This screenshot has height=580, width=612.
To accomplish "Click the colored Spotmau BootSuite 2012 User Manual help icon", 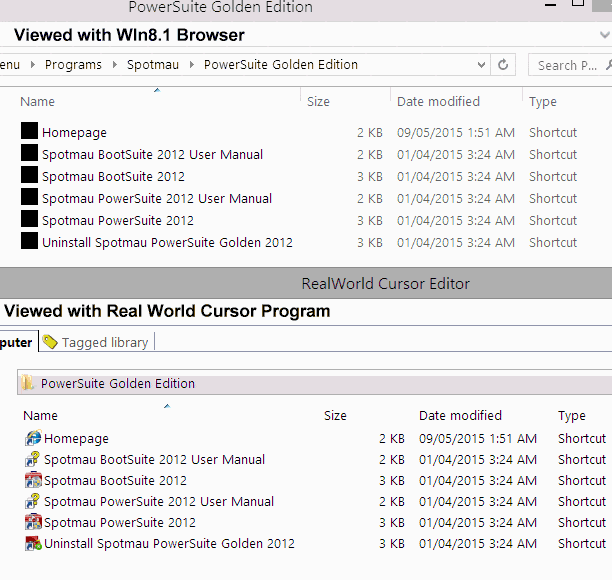I will (33, 459).
